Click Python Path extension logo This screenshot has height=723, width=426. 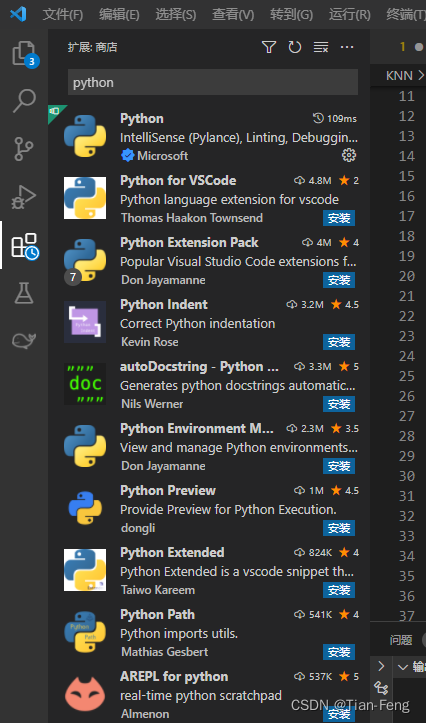pos(85,632)
